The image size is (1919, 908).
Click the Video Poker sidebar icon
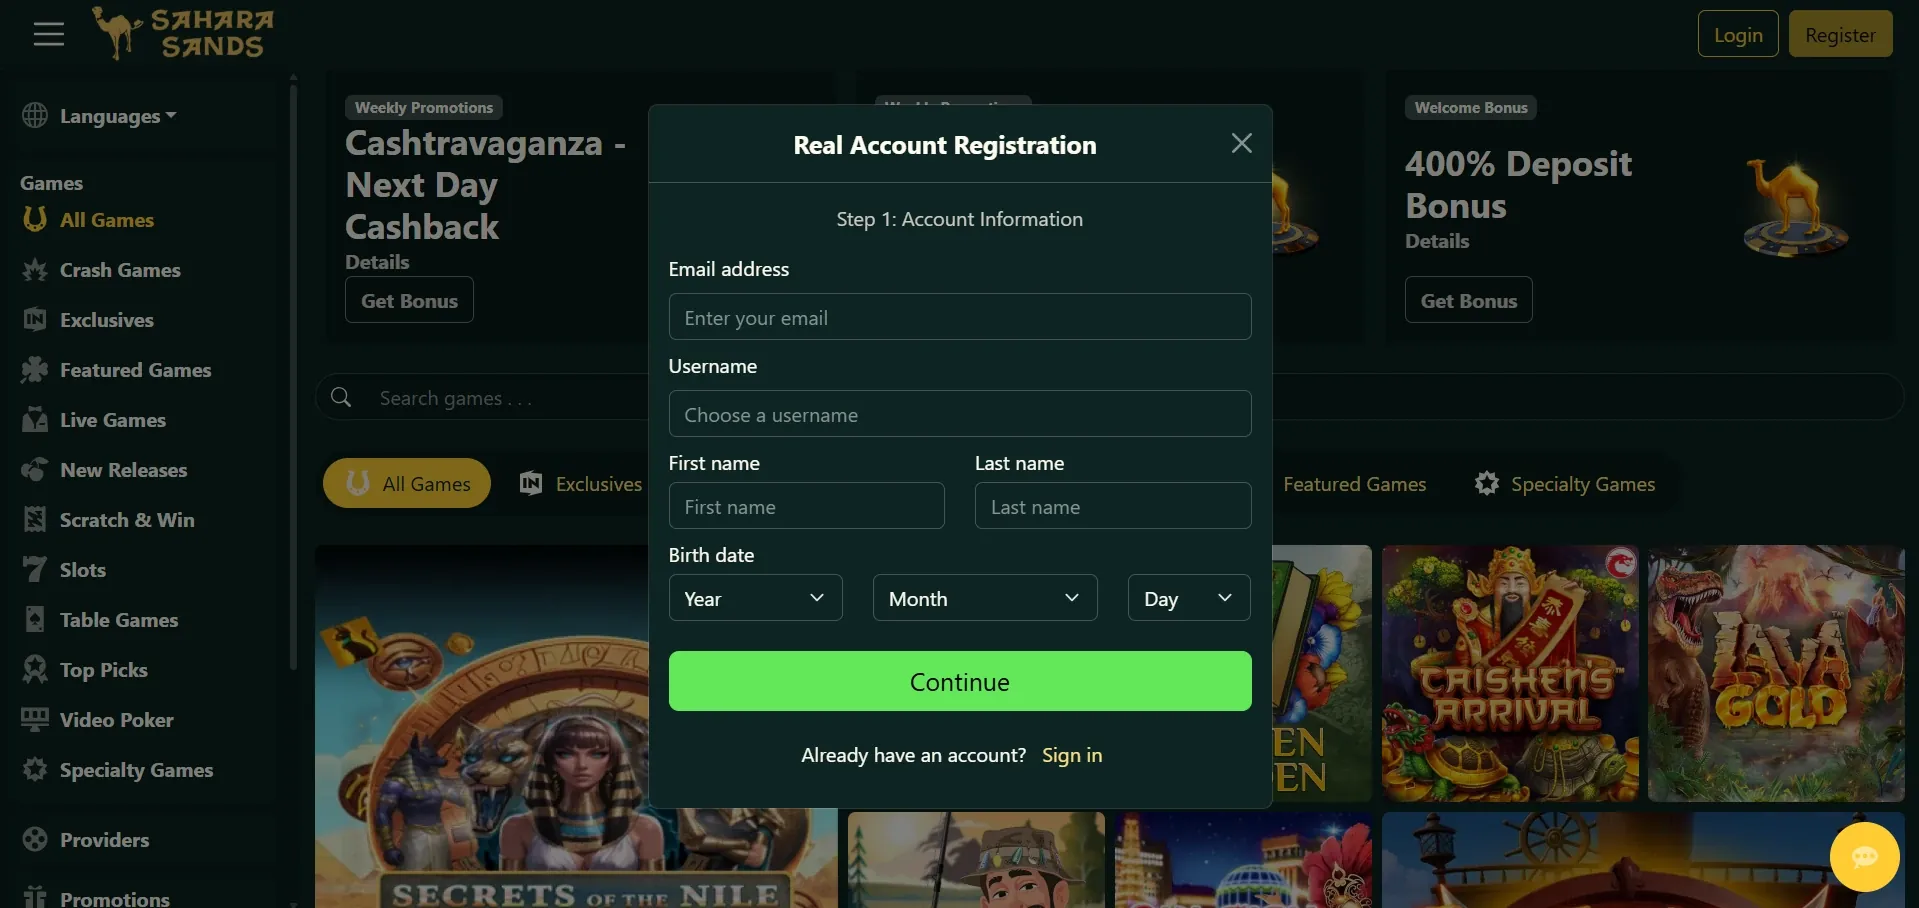pyautogui.click(x=35, y=720)
